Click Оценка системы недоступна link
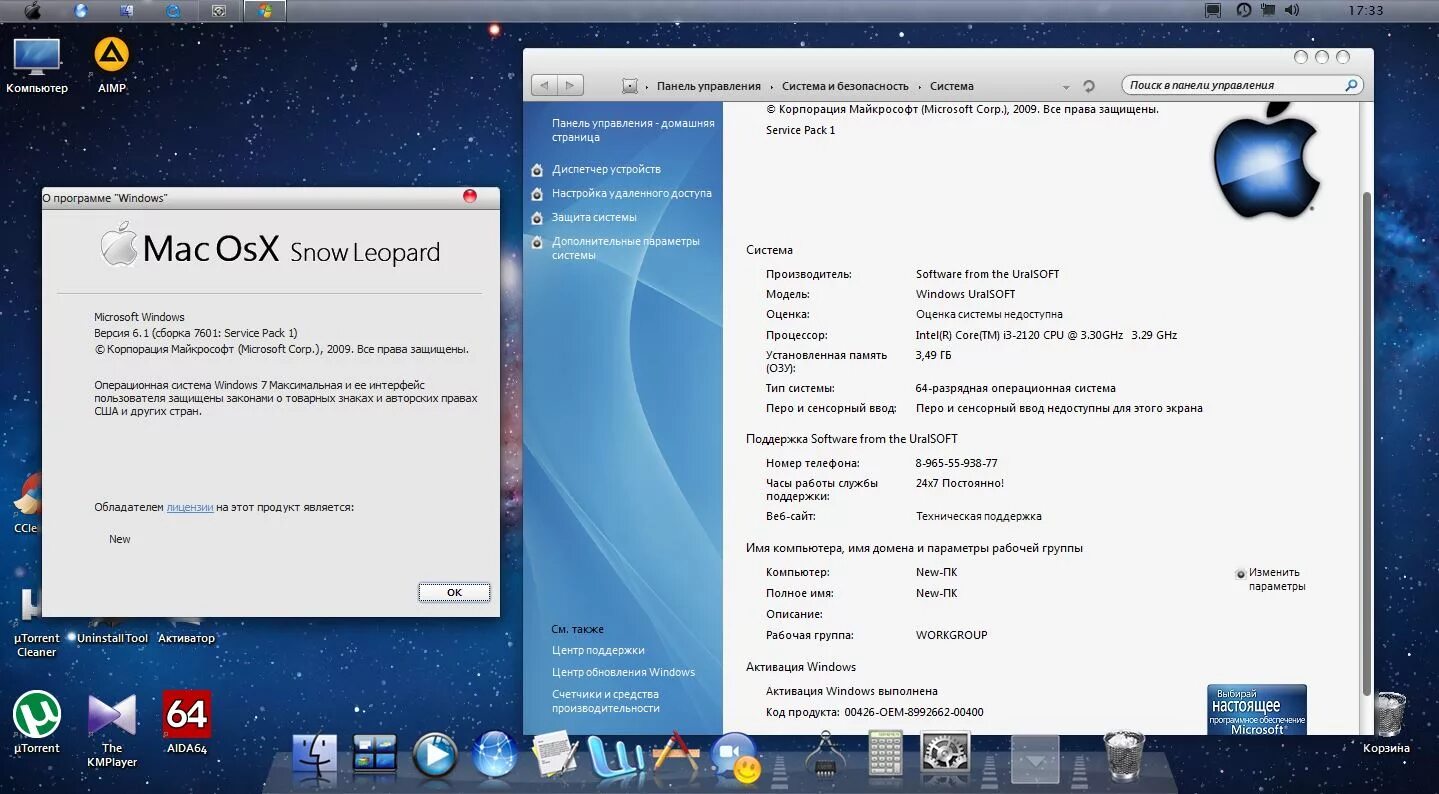Image resolution: width=1439 pixels, height=794 pixels. point(989,314)
